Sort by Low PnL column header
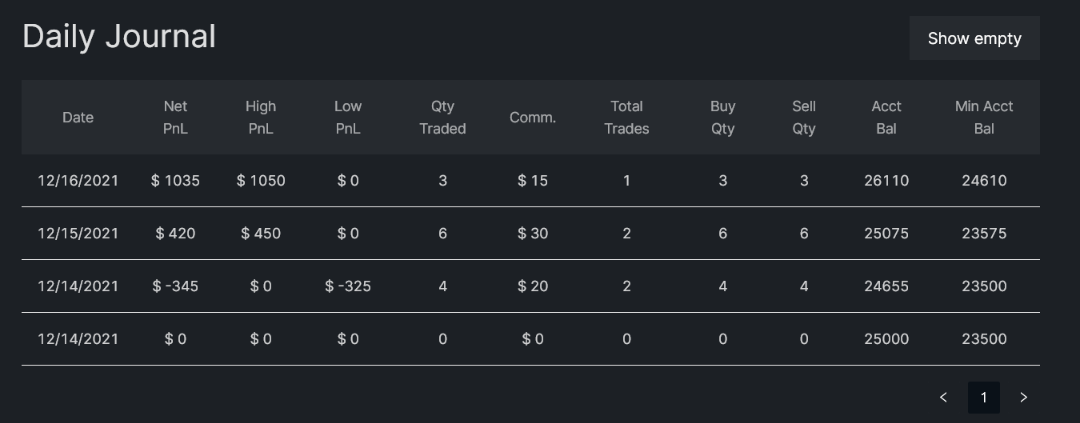This screenshot has height=423, width=1080. coord(348,118)
